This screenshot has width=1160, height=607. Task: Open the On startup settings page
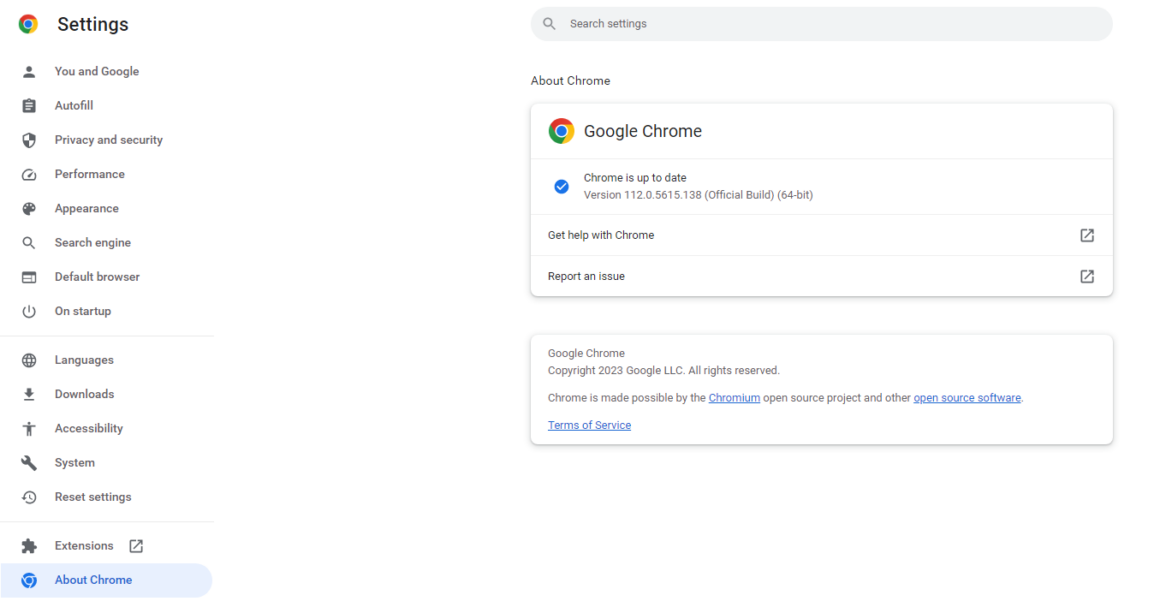tap(83, 311)
